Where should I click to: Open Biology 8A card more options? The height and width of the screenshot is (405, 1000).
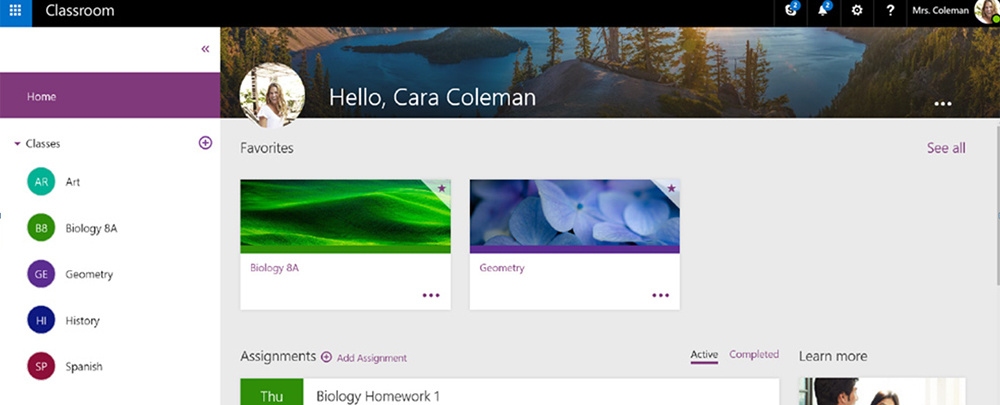[431, 295]
